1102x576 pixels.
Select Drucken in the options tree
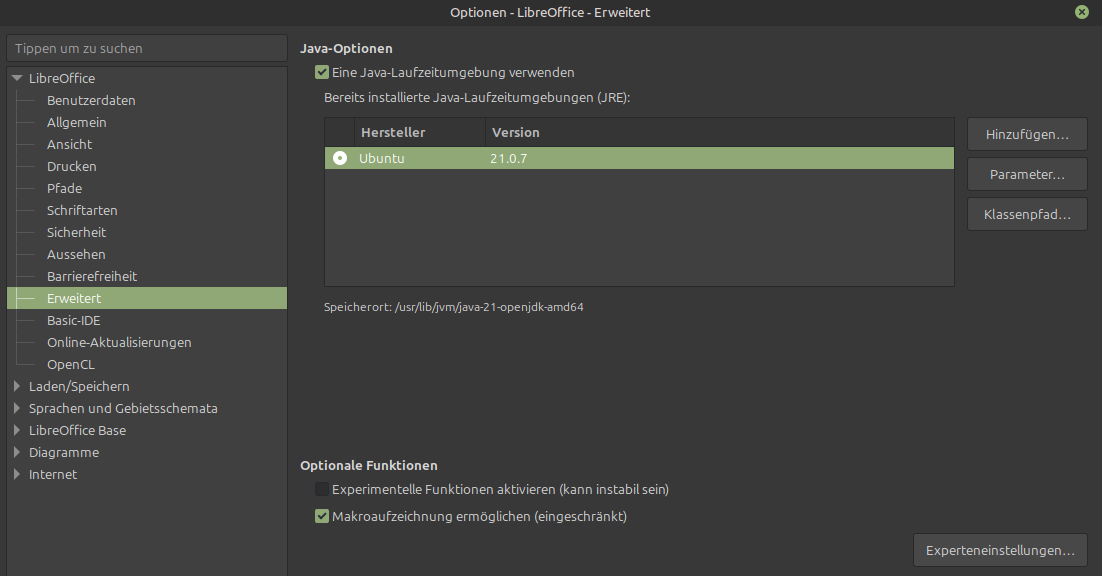[72, 166]
